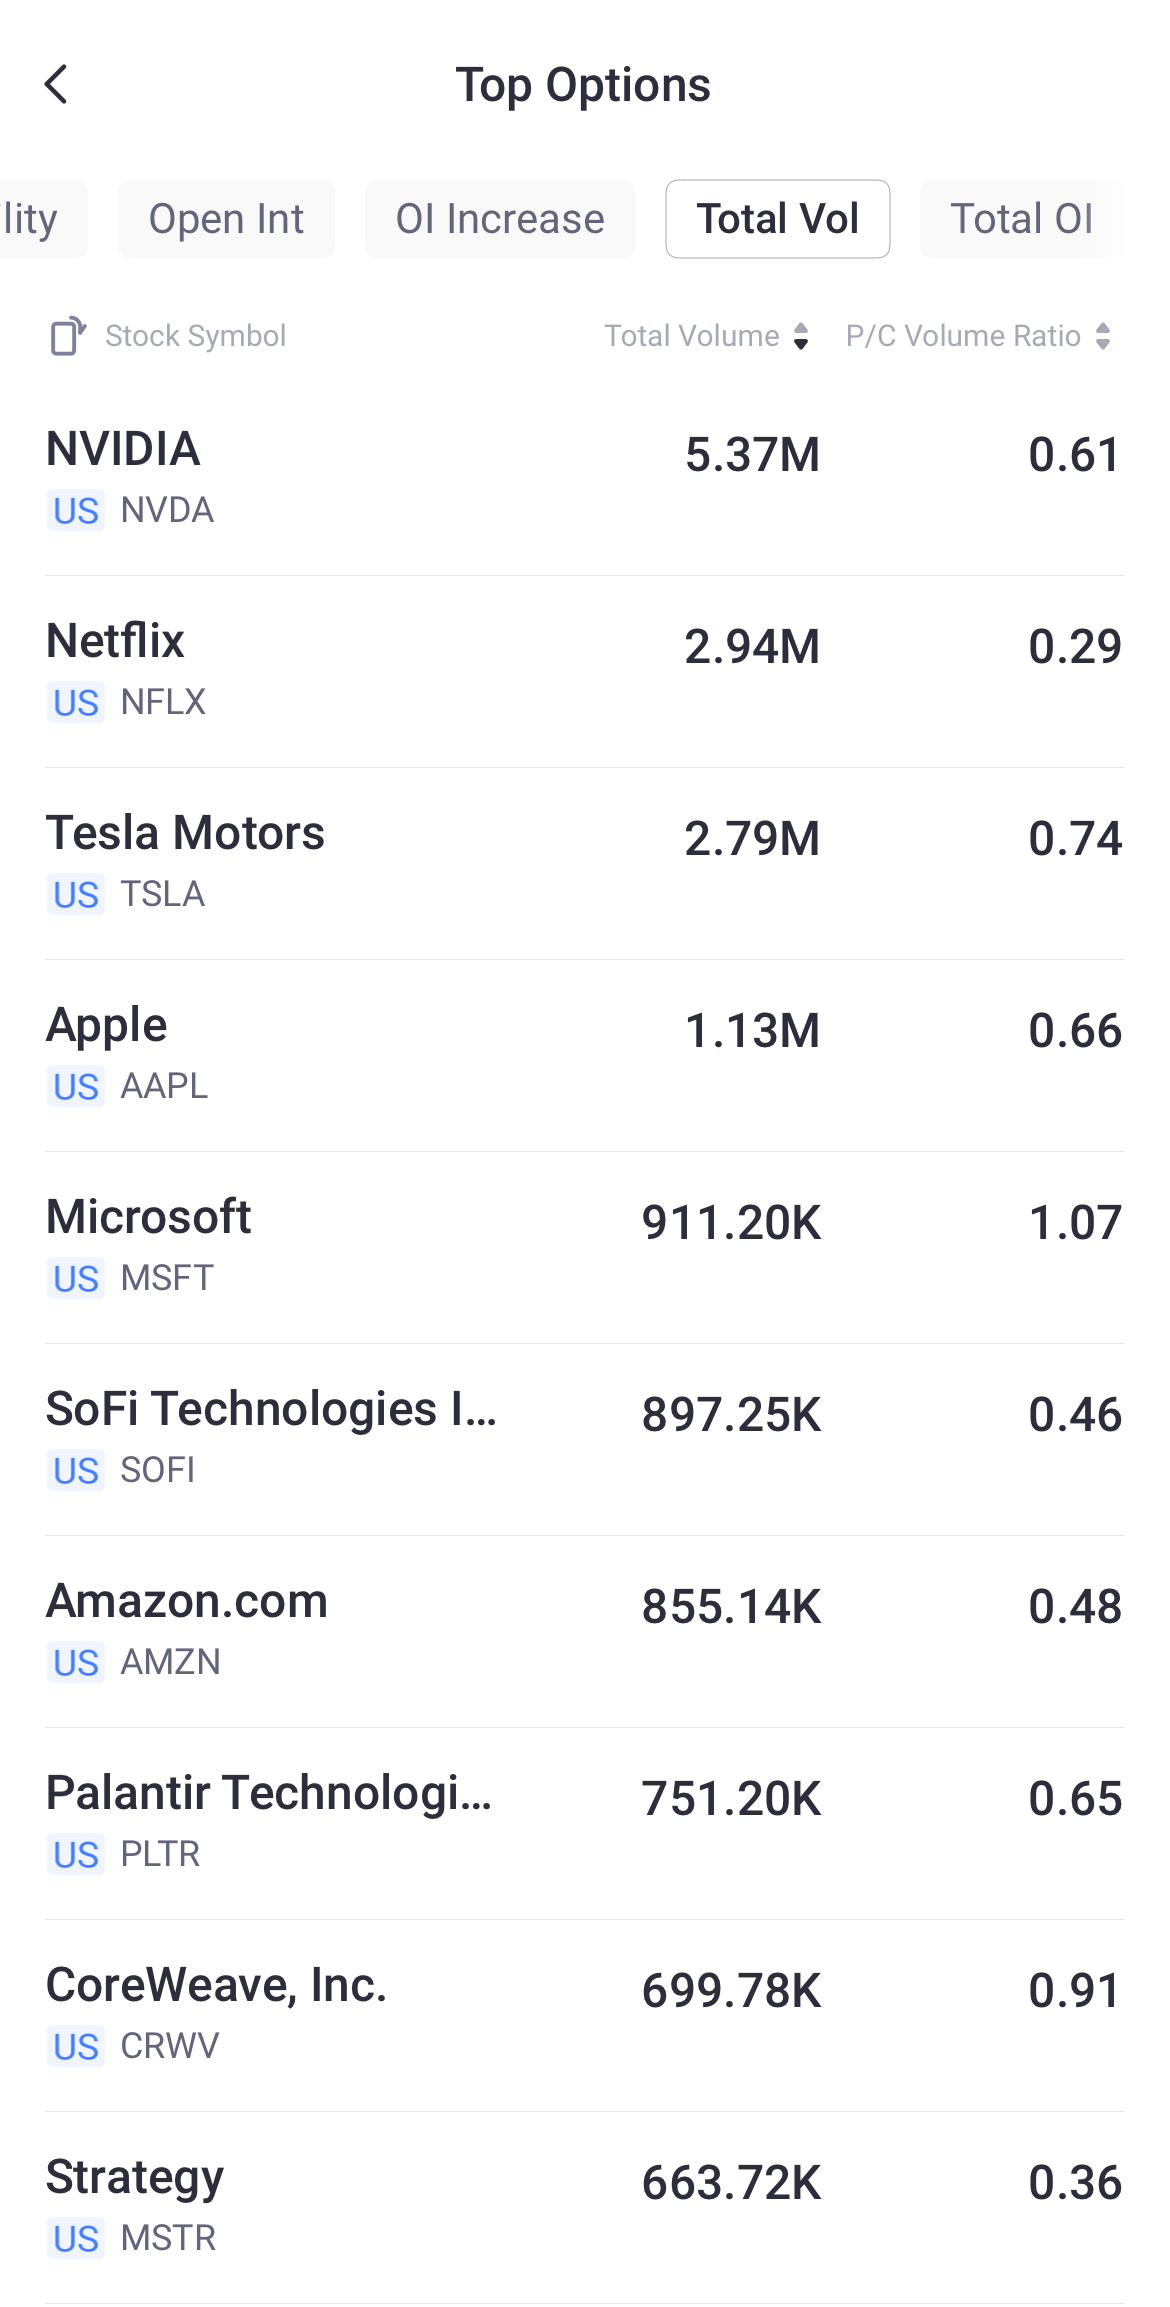Open the NVIDIA options row
The width and height of the screenshot is (1170, 2307).
click(x=585, y=479)
